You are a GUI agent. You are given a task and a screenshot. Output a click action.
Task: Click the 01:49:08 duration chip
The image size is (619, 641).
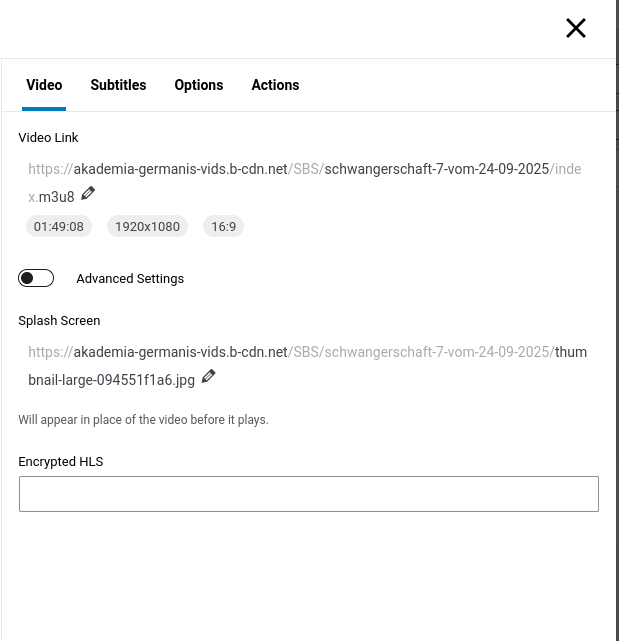59,227
